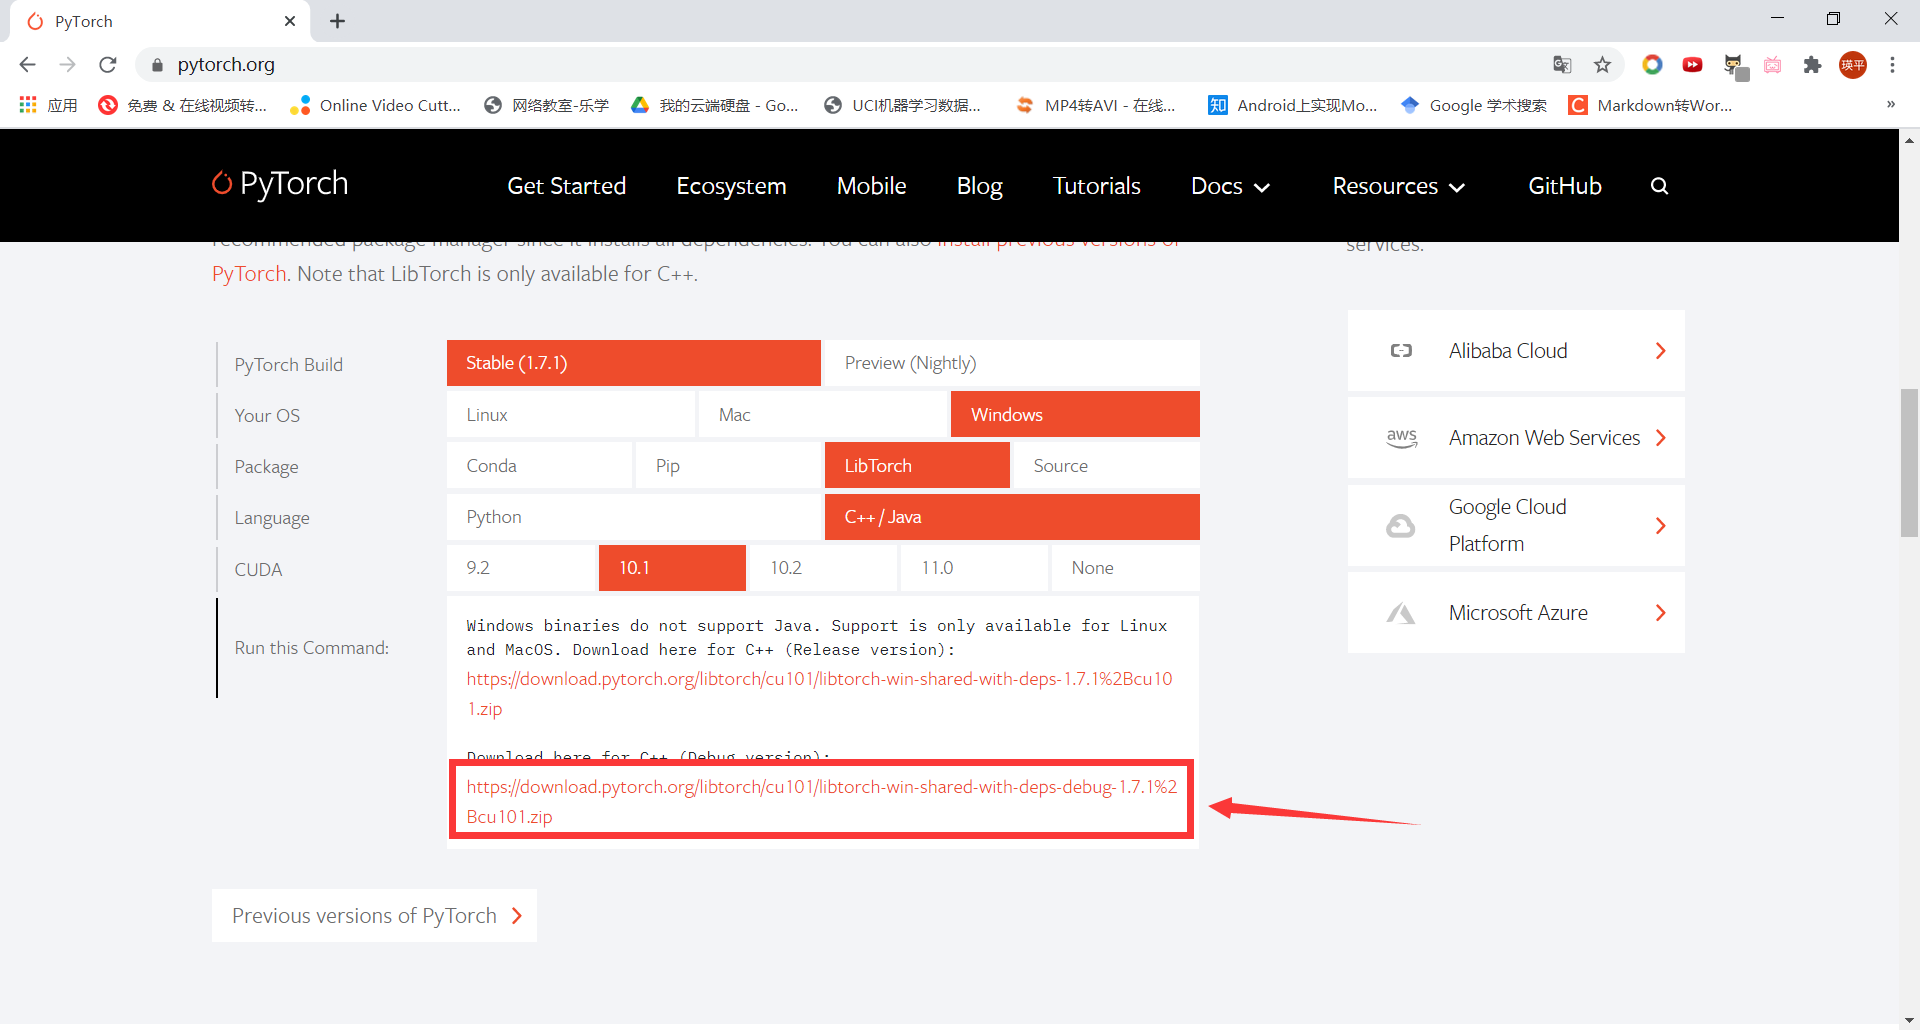Click the Microsoft Azure logo icon
Screen dimensions: 1920x1030
tap(1400, 613)
